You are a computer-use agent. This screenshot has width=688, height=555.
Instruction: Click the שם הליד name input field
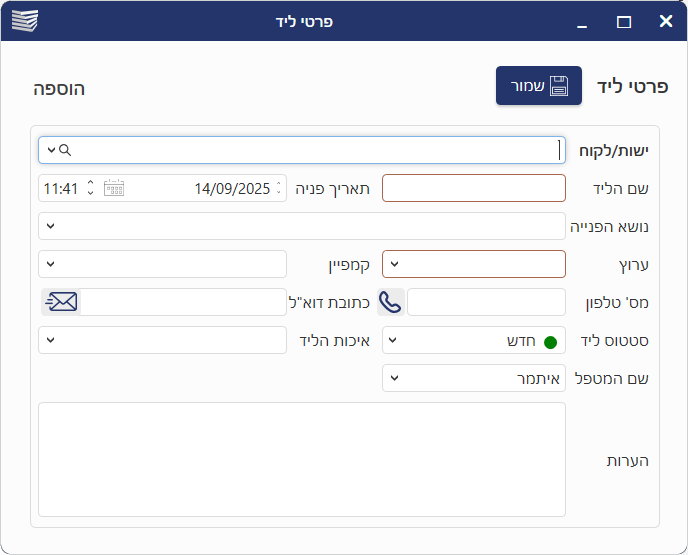474,188
